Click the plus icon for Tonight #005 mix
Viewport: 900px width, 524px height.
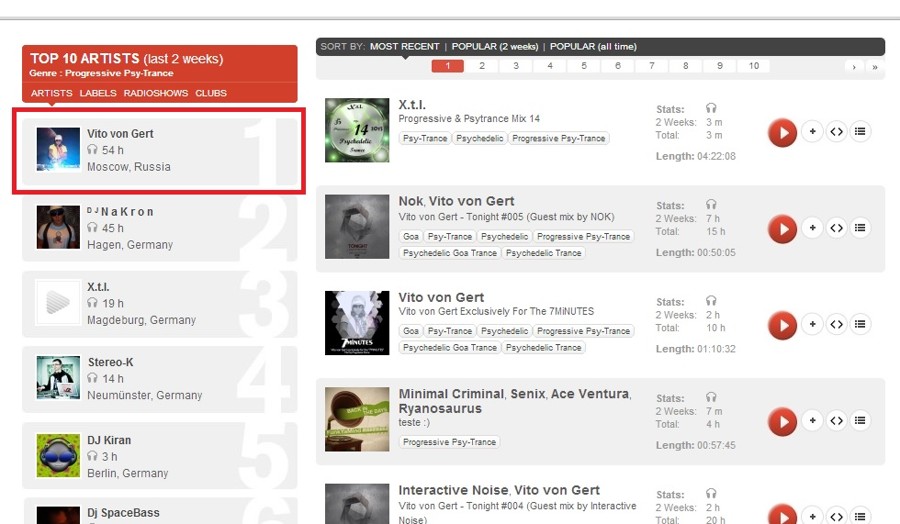click(x=812, y=228)
